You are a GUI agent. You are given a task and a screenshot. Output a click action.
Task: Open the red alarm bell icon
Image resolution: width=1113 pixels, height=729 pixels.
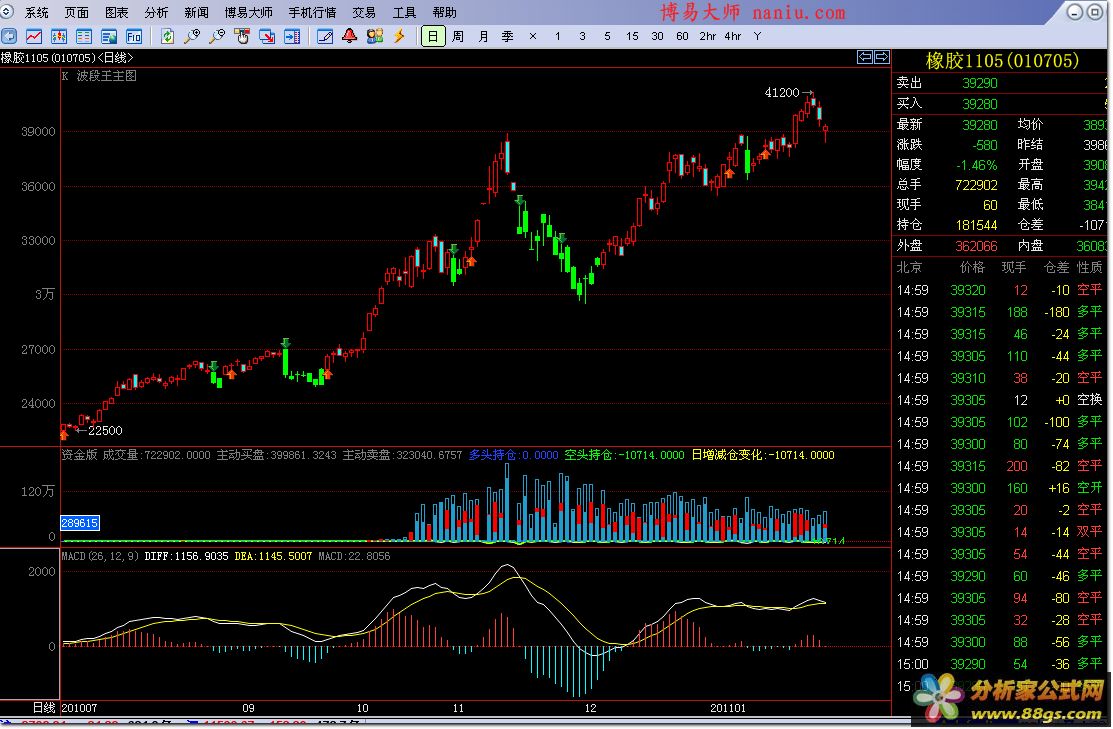[349, 36]
